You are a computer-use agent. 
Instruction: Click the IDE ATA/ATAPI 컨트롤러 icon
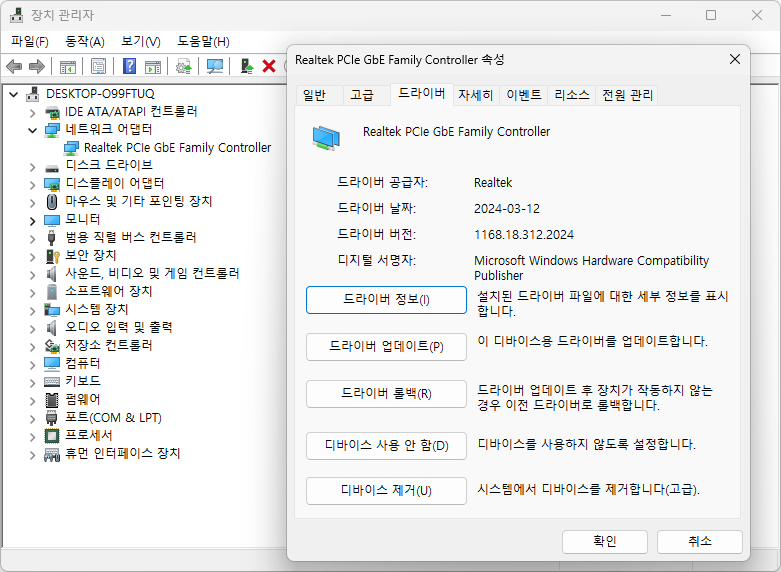click(x=52, y=112)
